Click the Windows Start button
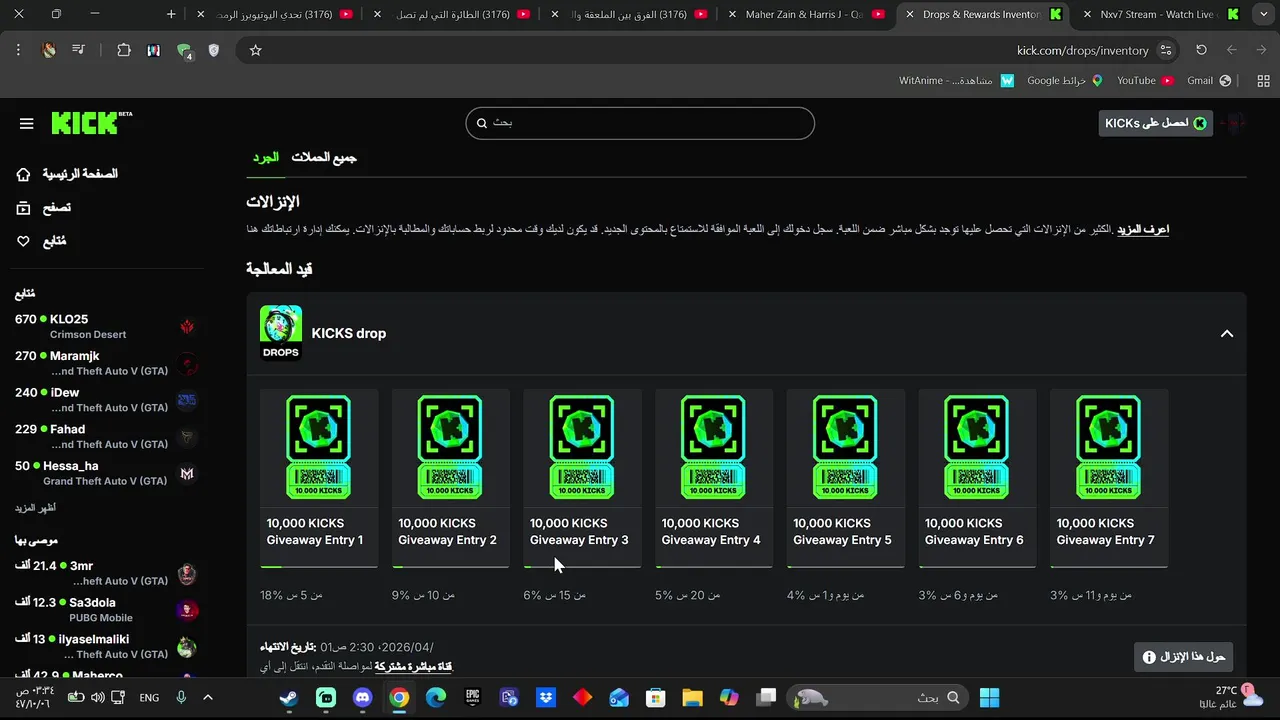The image size is (1280, 720). coord(990,697)
